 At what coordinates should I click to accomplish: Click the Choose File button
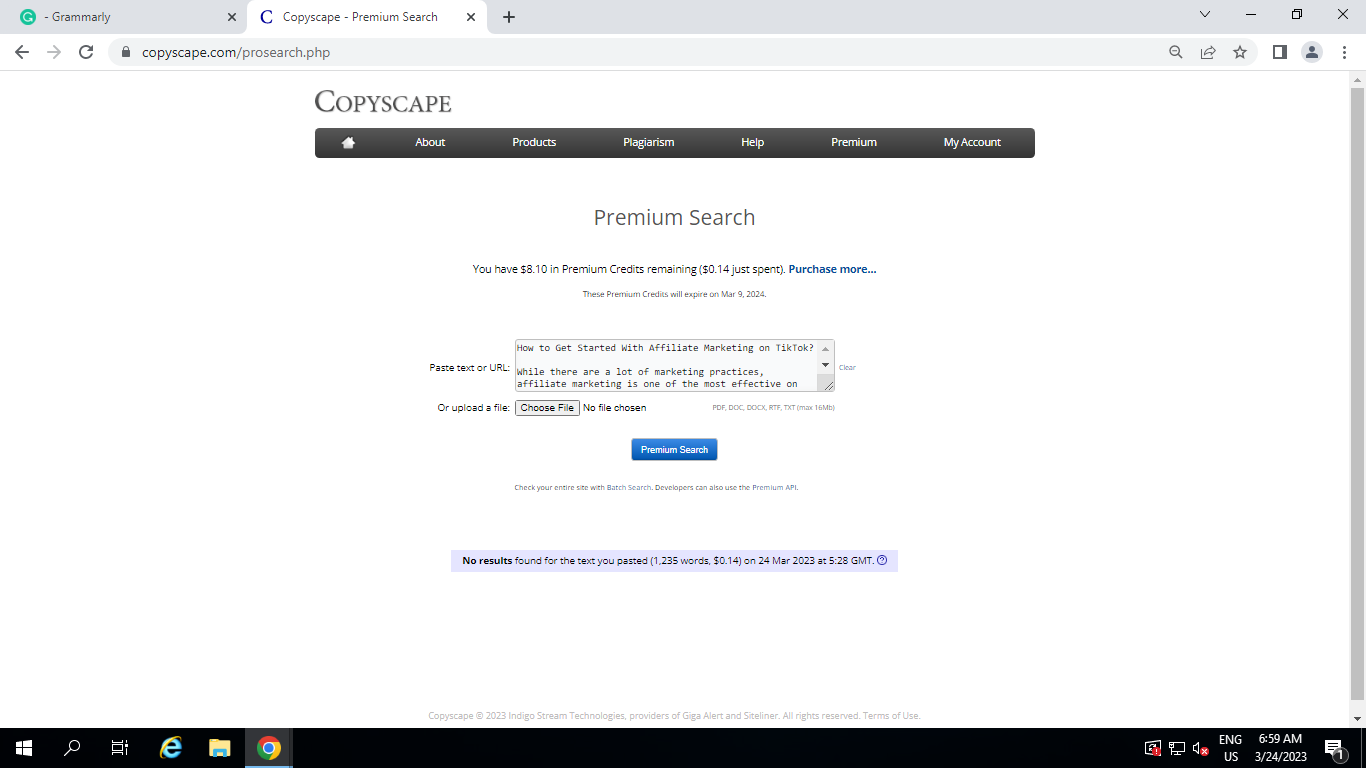pos(547,408)
